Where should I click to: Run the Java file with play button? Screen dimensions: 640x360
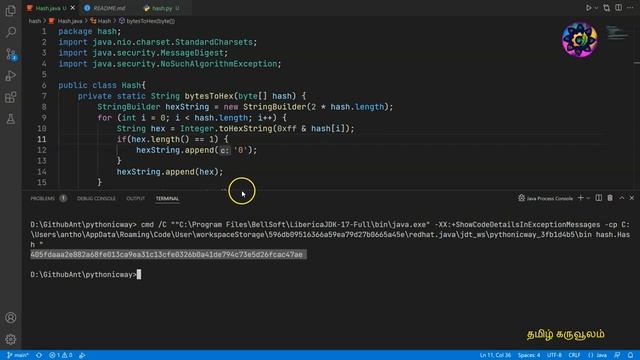(588, 8)
